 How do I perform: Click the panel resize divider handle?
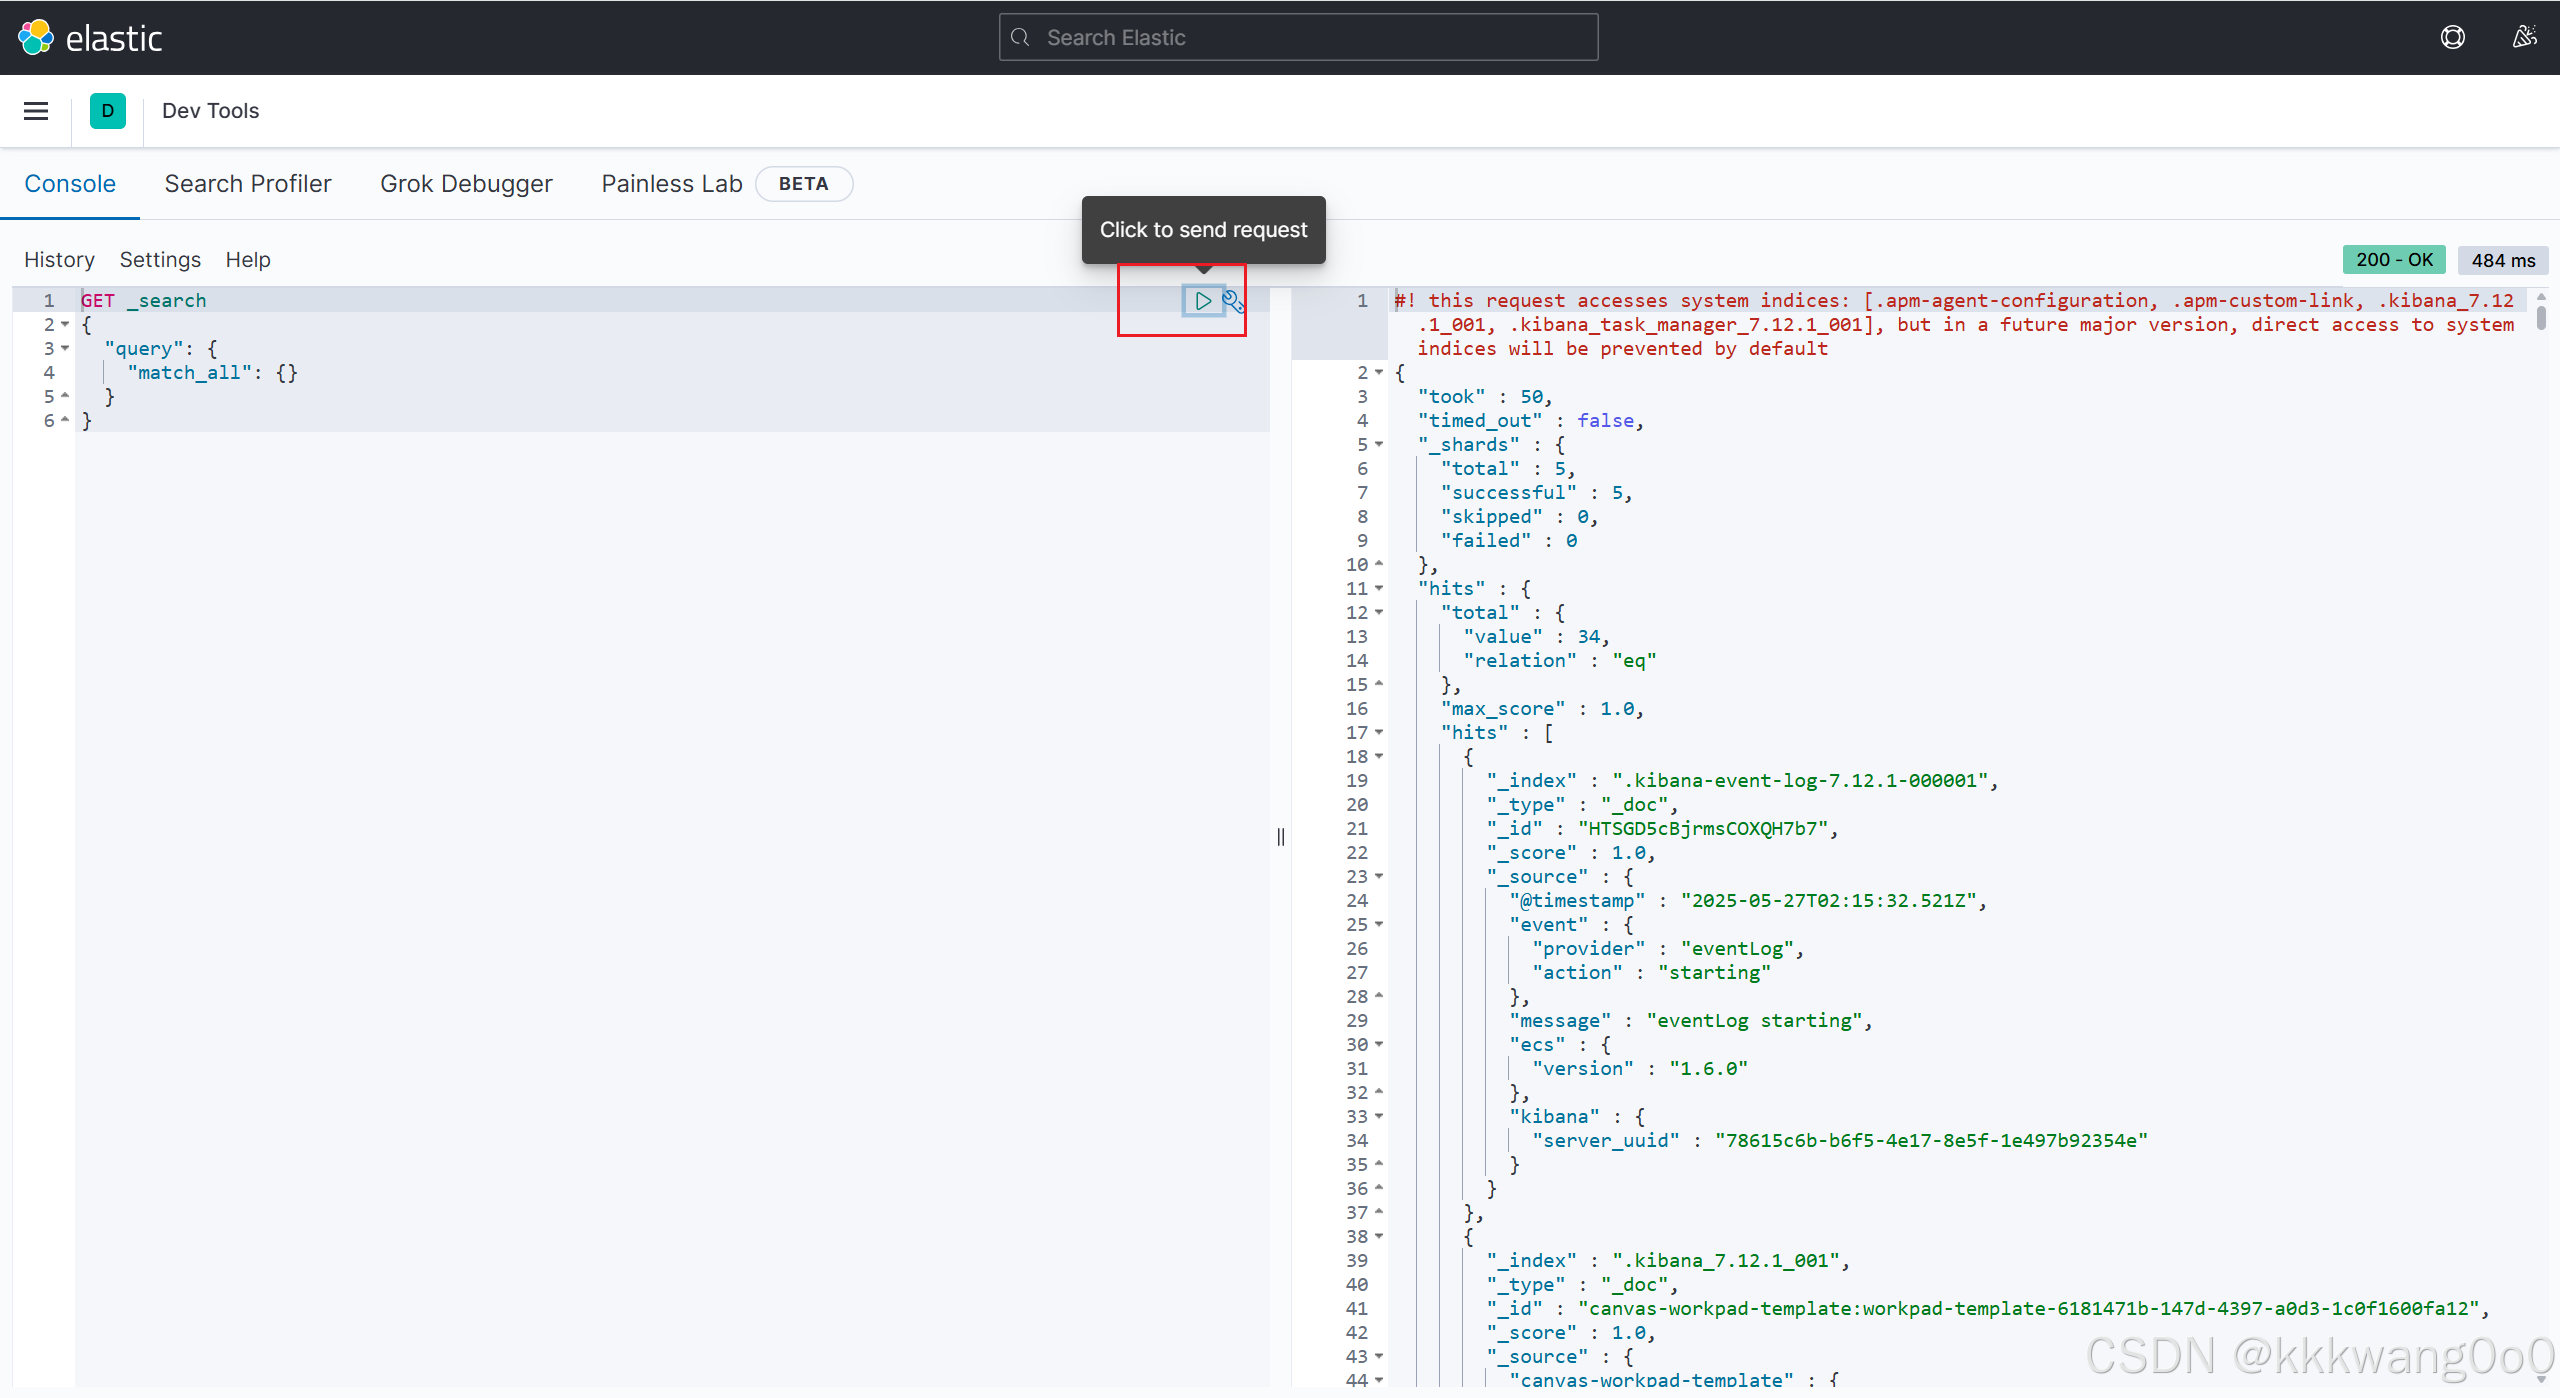pyautogui.click(x=1281, y=837)
